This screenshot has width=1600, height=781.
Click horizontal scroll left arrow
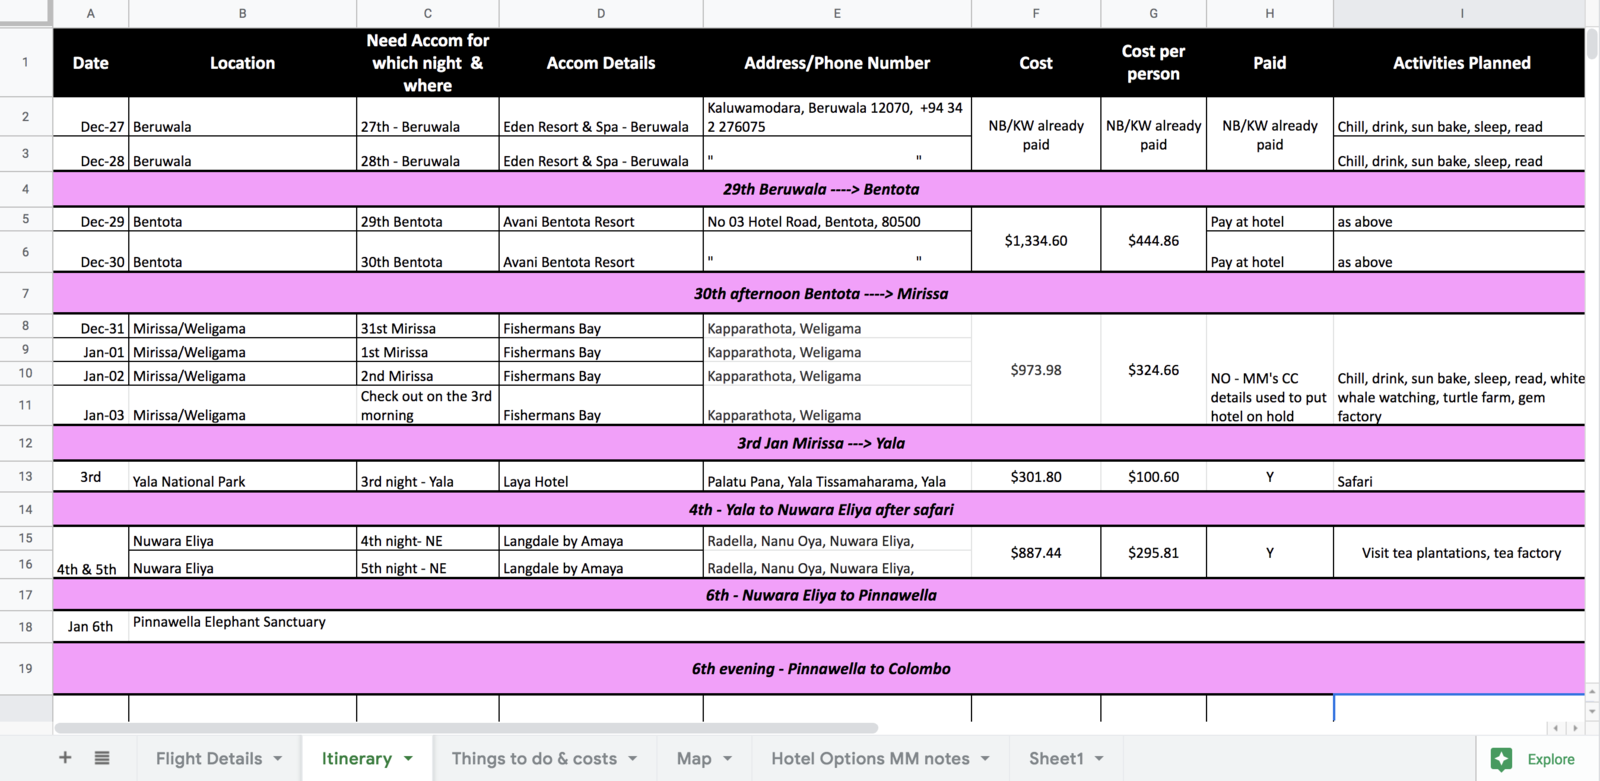click(1556, 728)
